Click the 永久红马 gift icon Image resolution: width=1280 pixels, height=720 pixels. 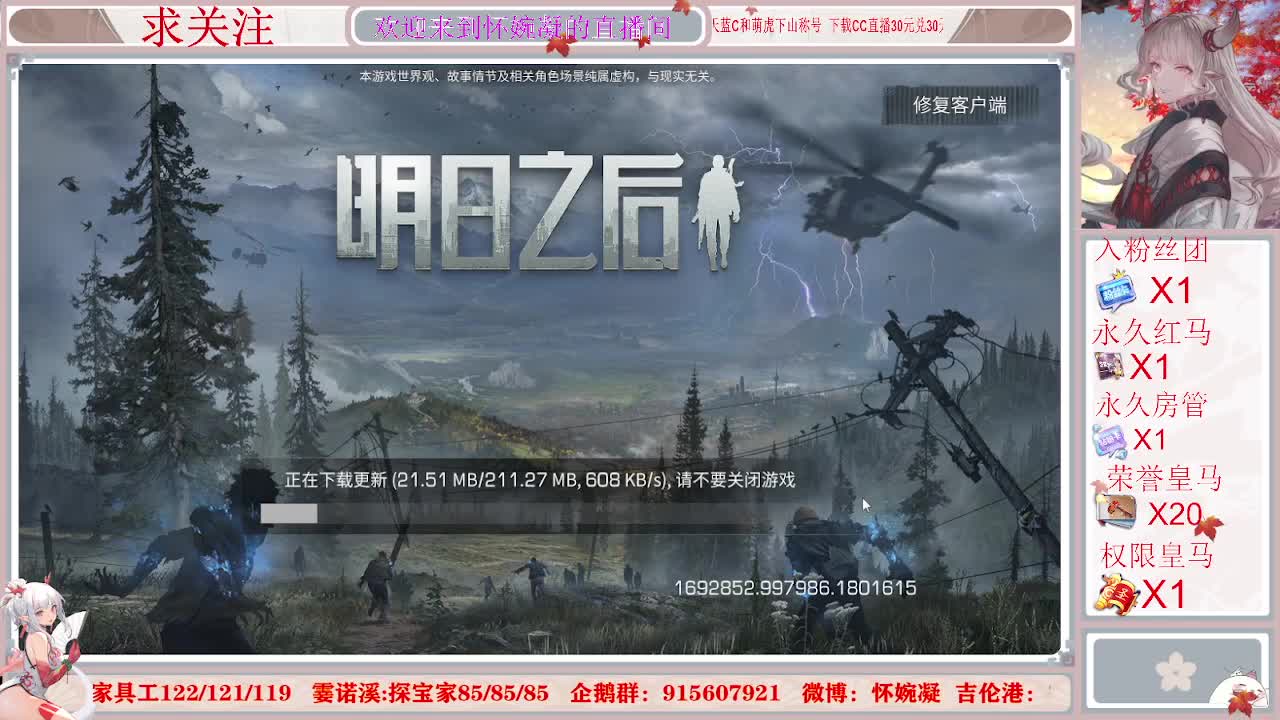[1109, 367]
